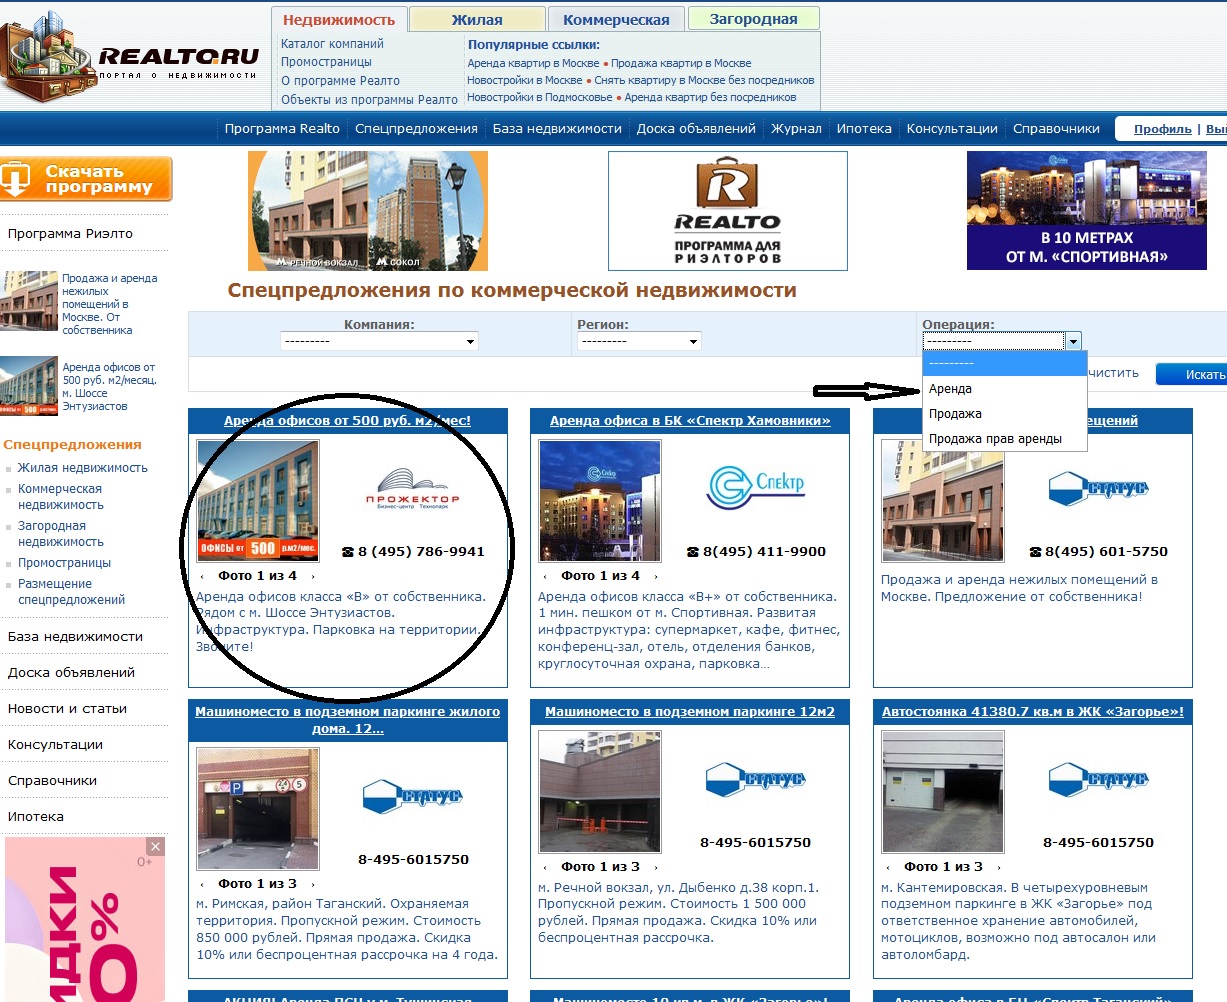The width and height of the screenshot is (1227, 1002).
Task: Open Автостоянка в ЖК Загорье listing title
Action: click(1033, 712)
